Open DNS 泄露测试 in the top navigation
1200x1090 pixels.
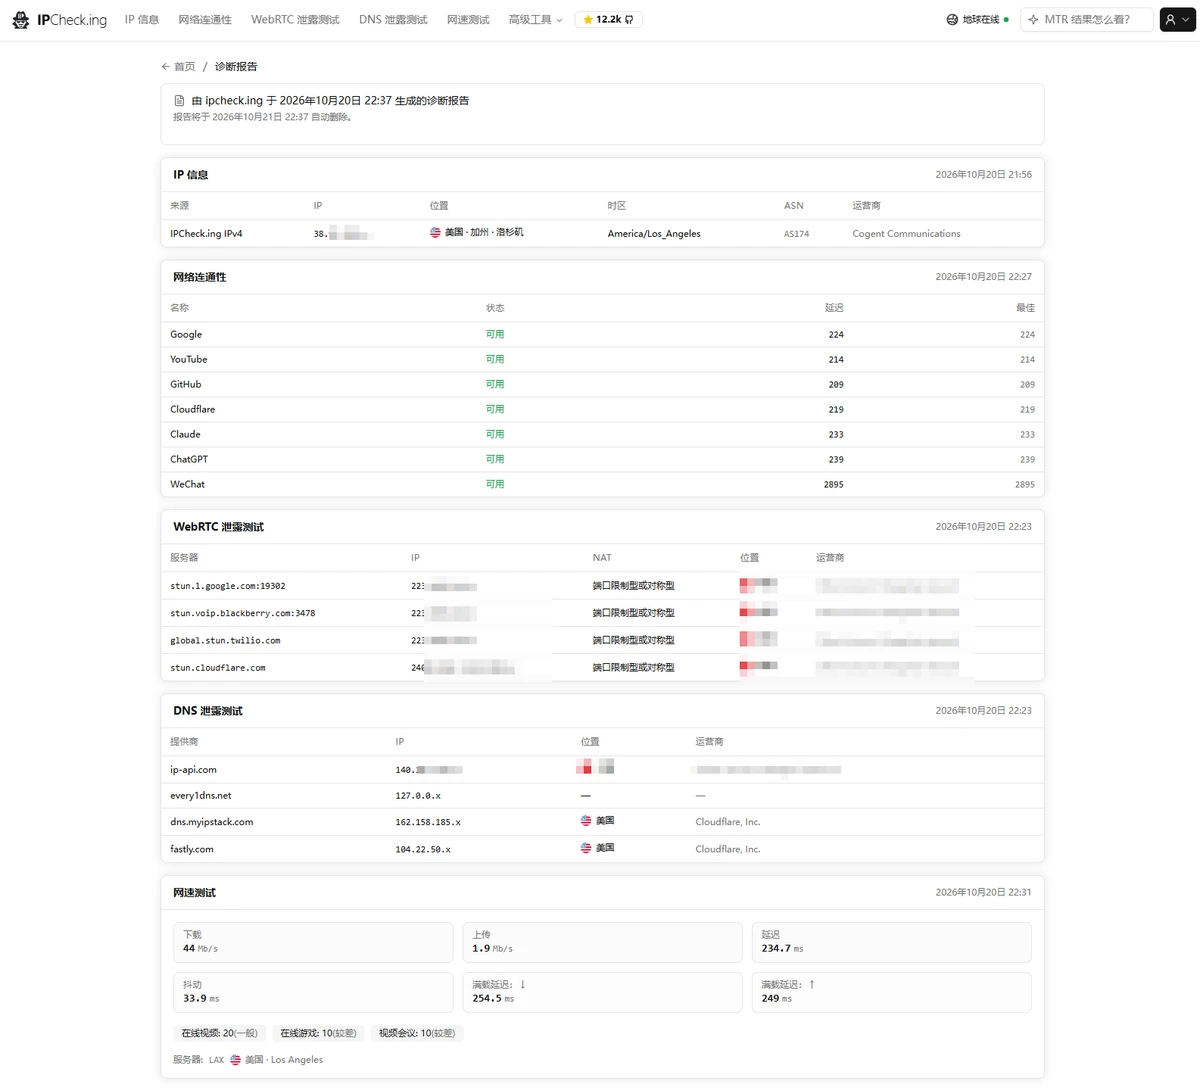[393, 20]
